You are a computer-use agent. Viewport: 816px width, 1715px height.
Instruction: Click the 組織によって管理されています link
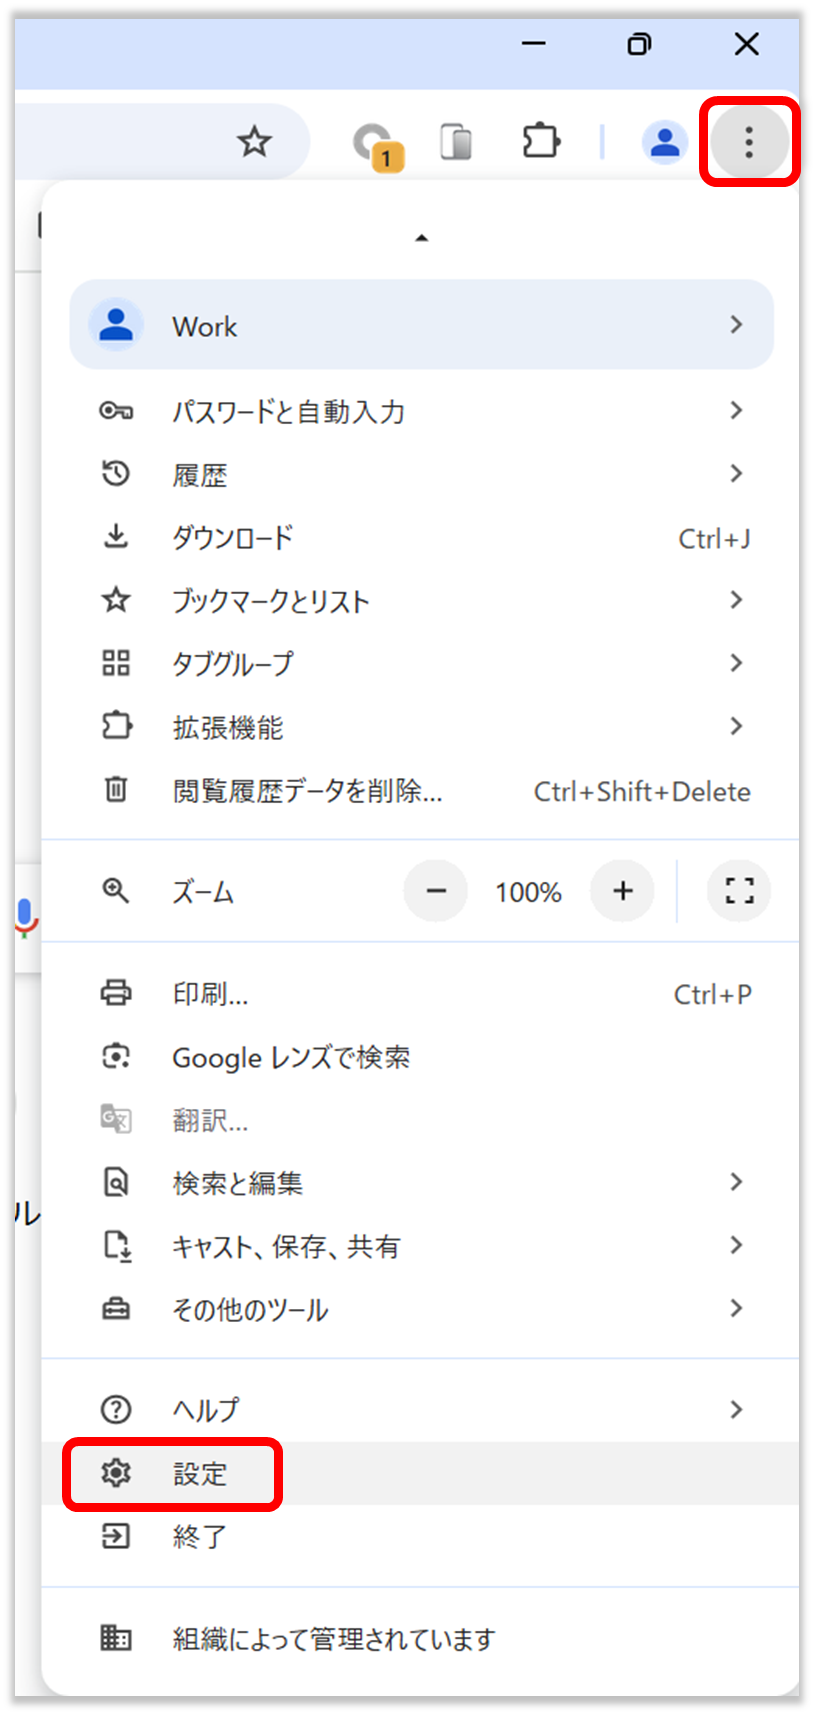pos(333,1639)
